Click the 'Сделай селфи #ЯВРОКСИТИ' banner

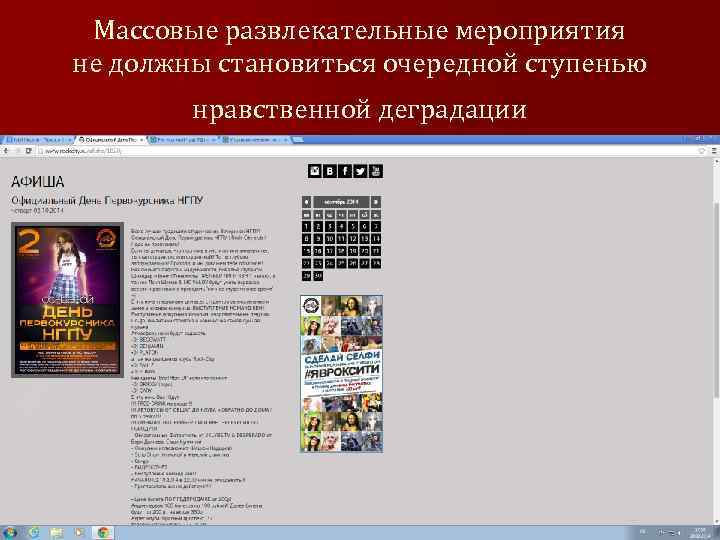(341, 374)
